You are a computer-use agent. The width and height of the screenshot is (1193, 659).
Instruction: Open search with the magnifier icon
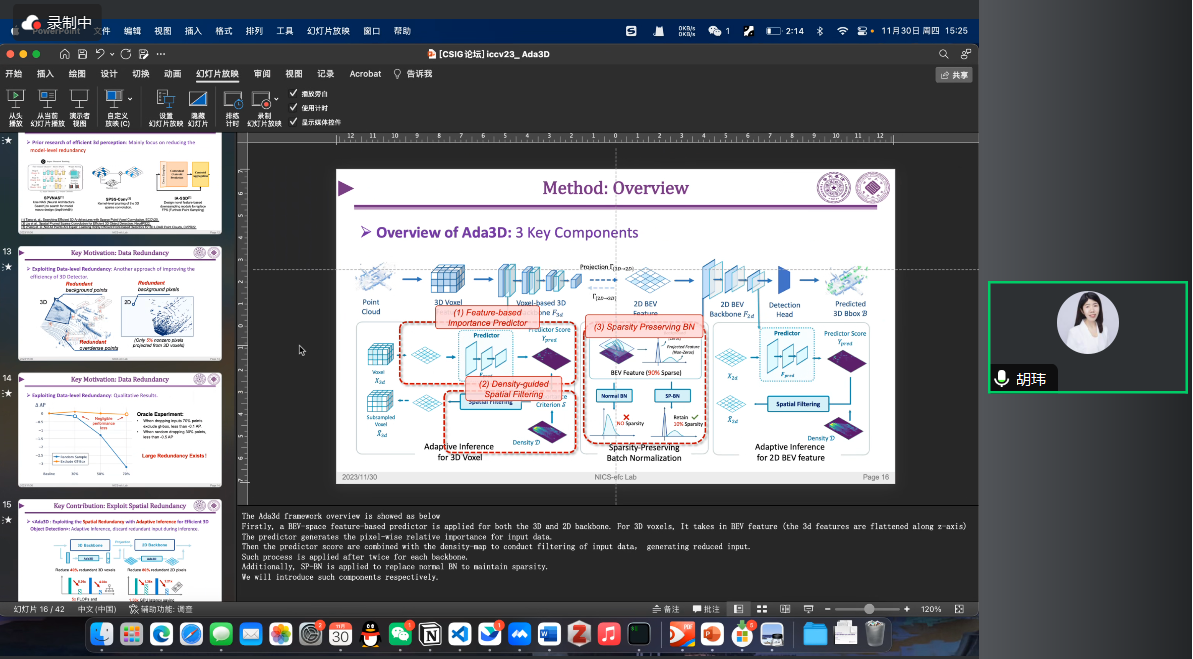[943, 54]
